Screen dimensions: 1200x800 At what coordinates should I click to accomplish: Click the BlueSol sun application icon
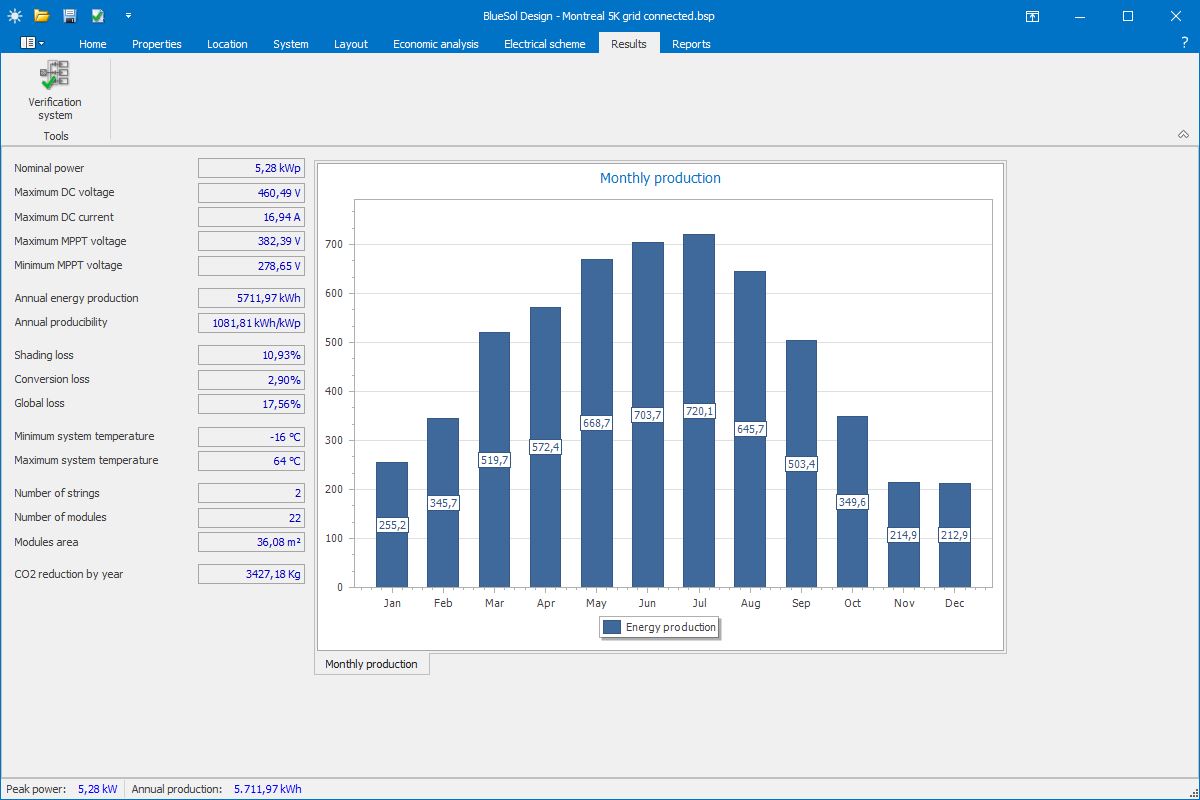[x=14, y=16]
